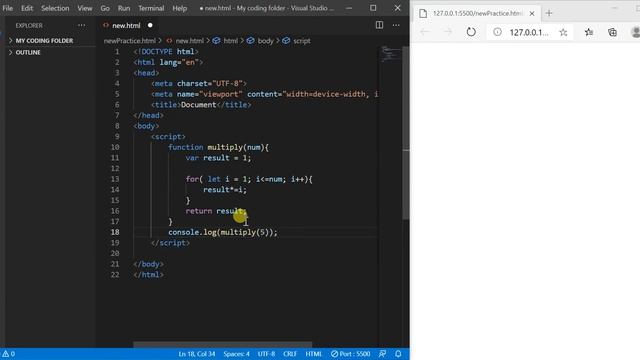This screenshot has height=360, width=640.
Task: Close the browser newPractice.html tab
Action: [532, 13]
